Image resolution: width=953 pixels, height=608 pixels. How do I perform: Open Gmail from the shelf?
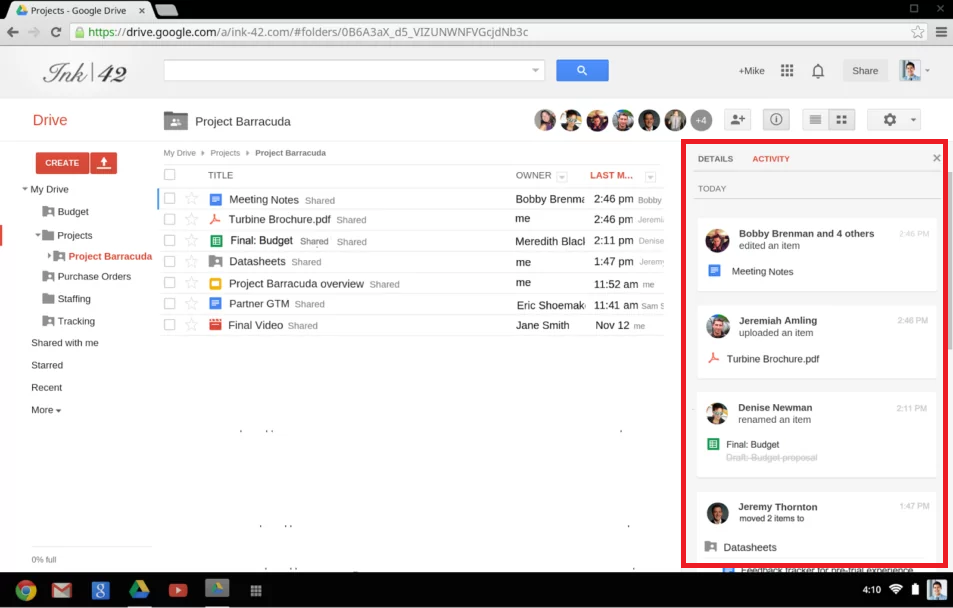click(61, 590)
